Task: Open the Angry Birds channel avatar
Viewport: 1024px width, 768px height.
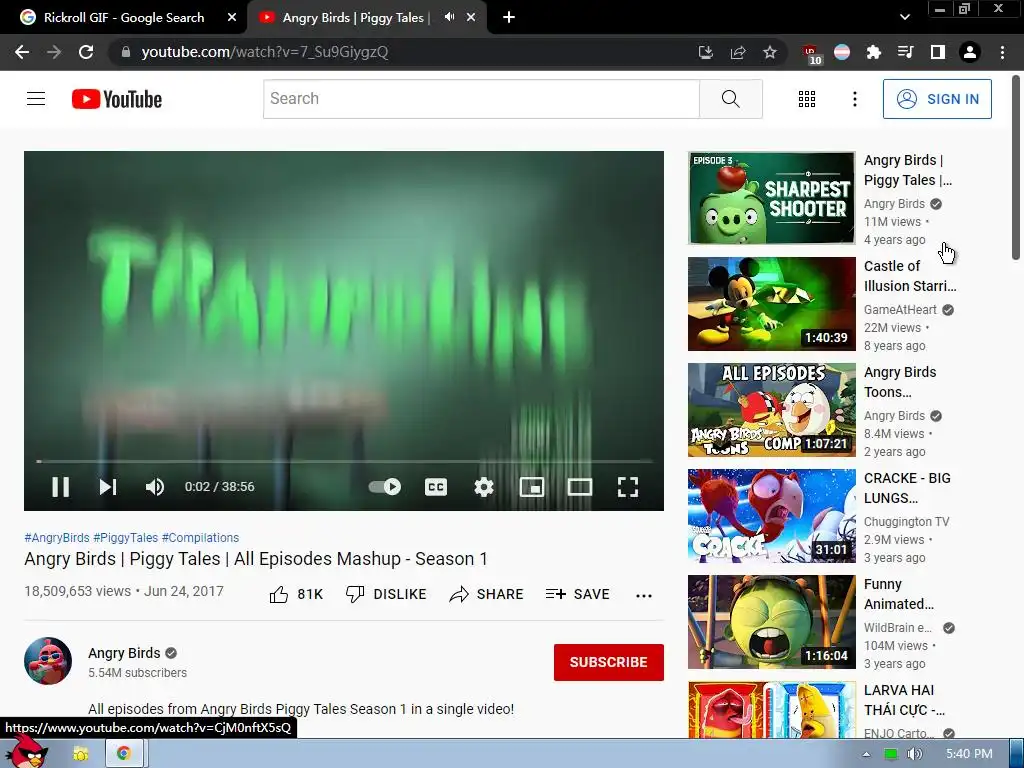Action: coord(48,661)
